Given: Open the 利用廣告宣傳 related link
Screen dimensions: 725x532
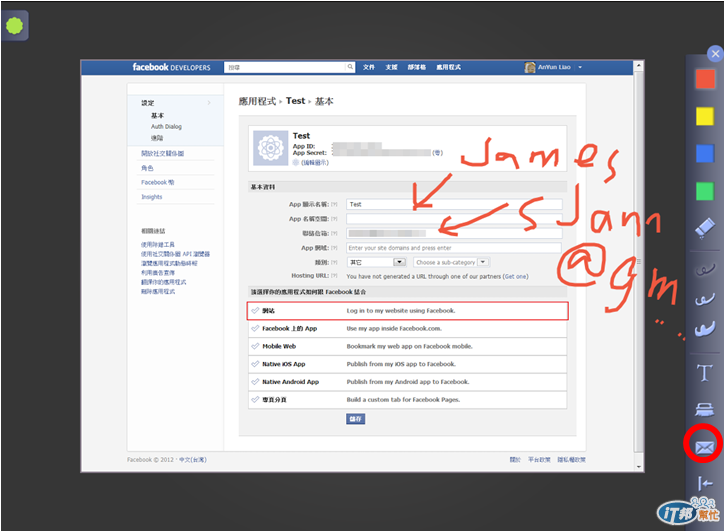Looking at the screenshot, I should point(158,273).
